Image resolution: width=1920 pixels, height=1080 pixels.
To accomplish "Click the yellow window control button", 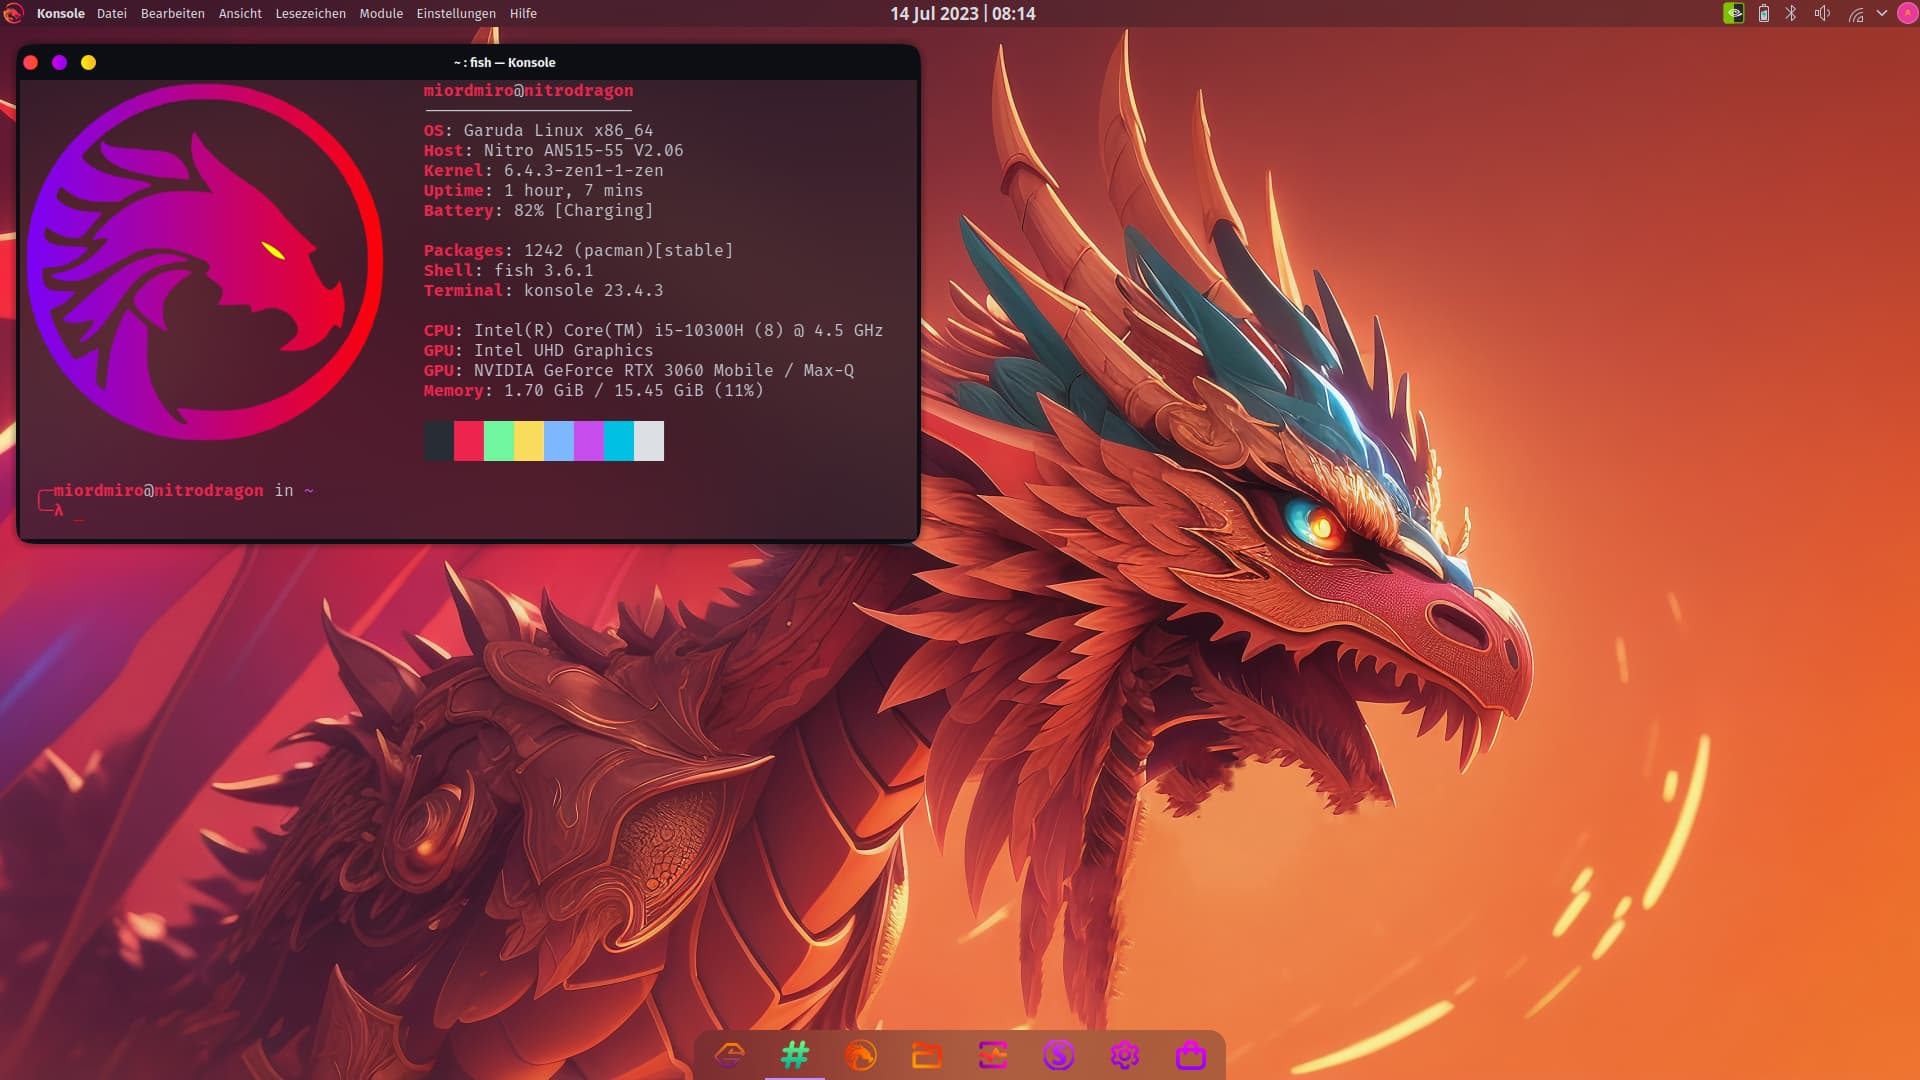I will 88,62.
